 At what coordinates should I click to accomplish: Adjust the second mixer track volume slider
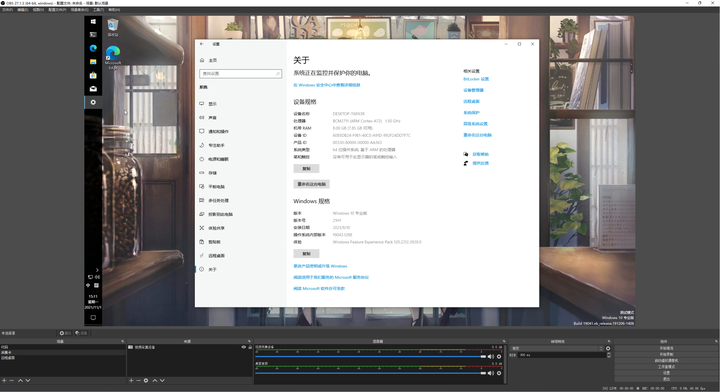click(x=371, y=373)
